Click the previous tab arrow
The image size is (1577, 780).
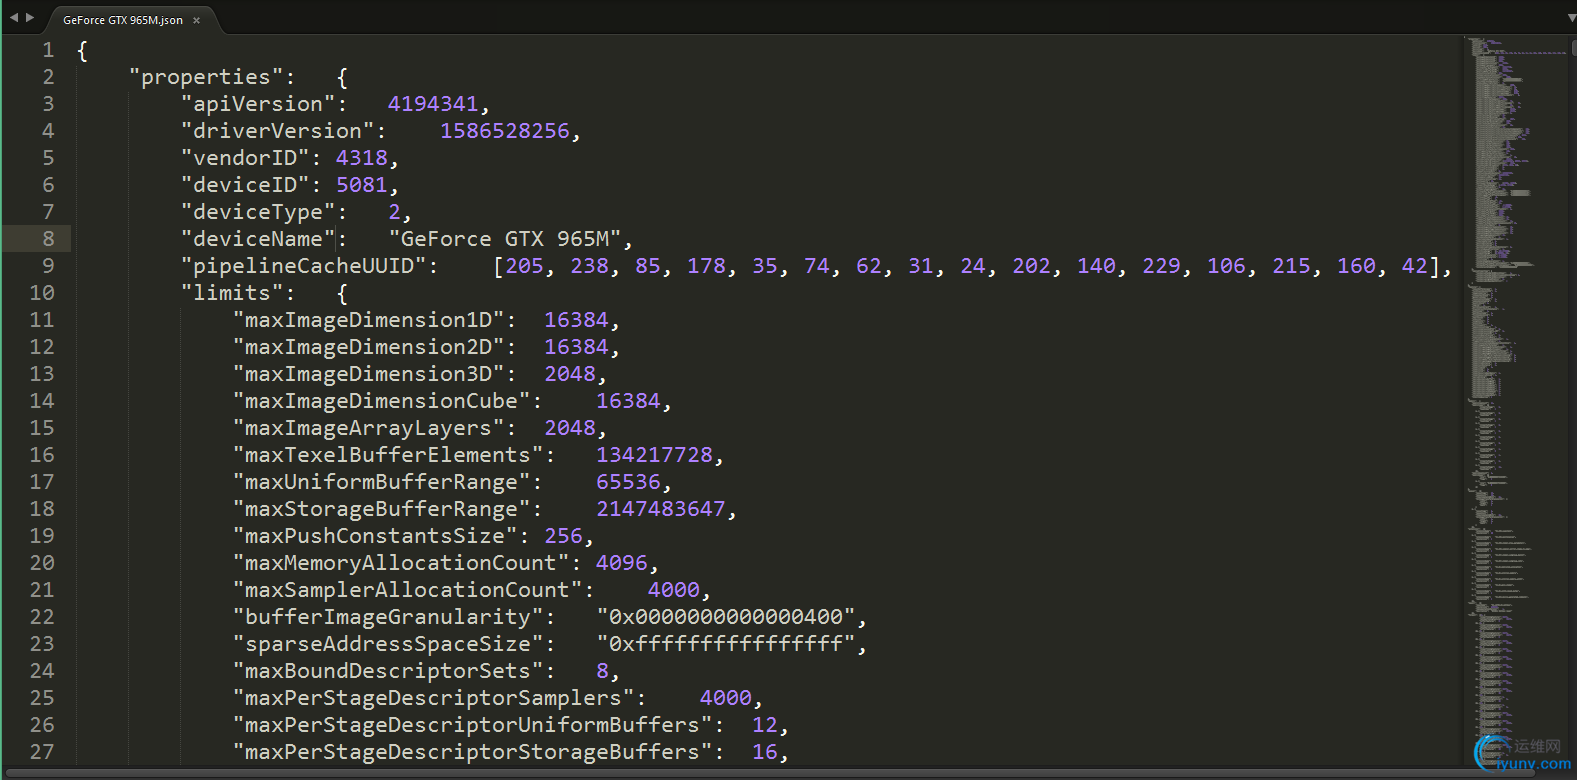point(14,17)
